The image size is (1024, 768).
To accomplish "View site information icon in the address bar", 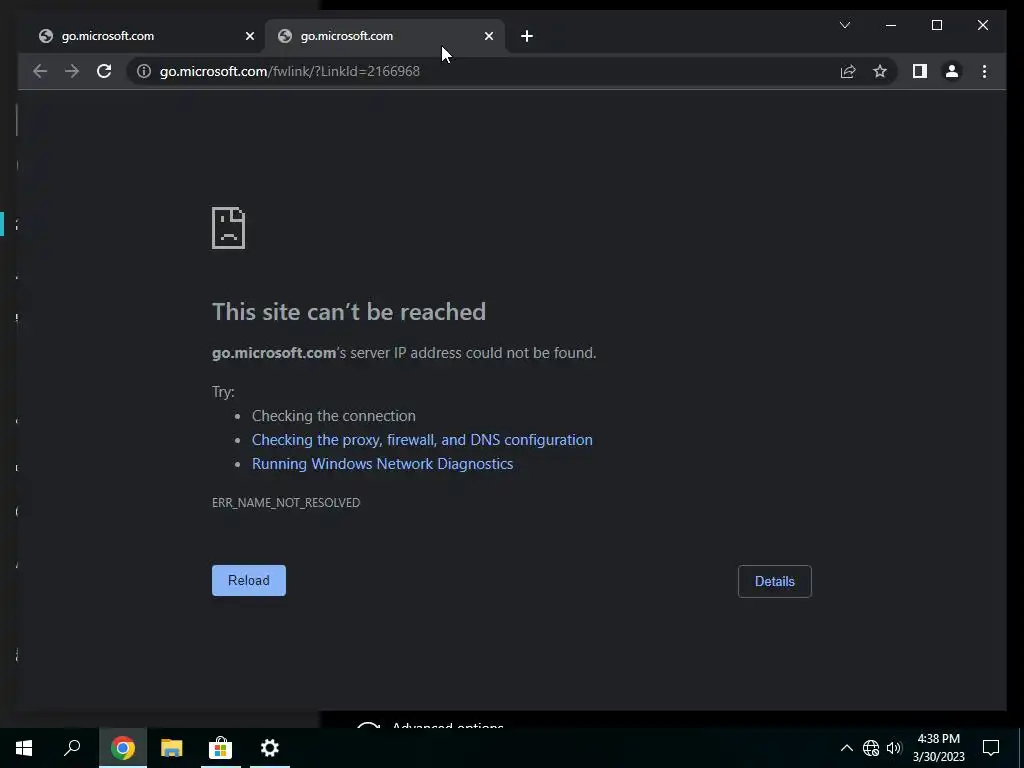I will coord(144,71).
